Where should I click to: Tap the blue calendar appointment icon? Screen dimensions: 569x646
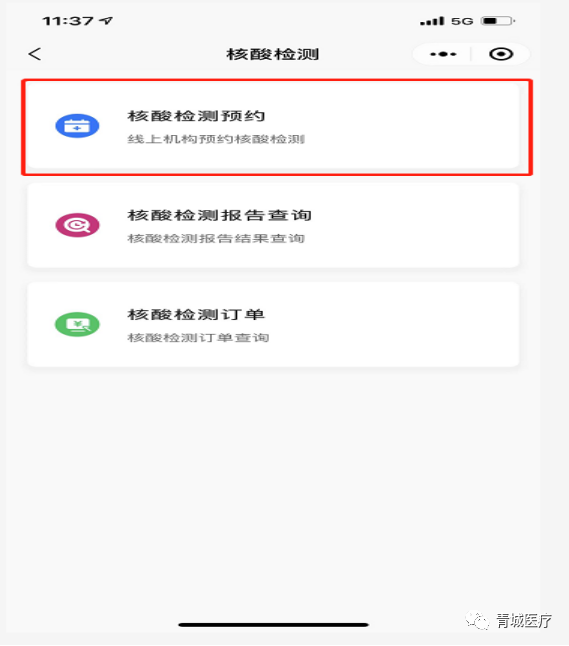77,126
